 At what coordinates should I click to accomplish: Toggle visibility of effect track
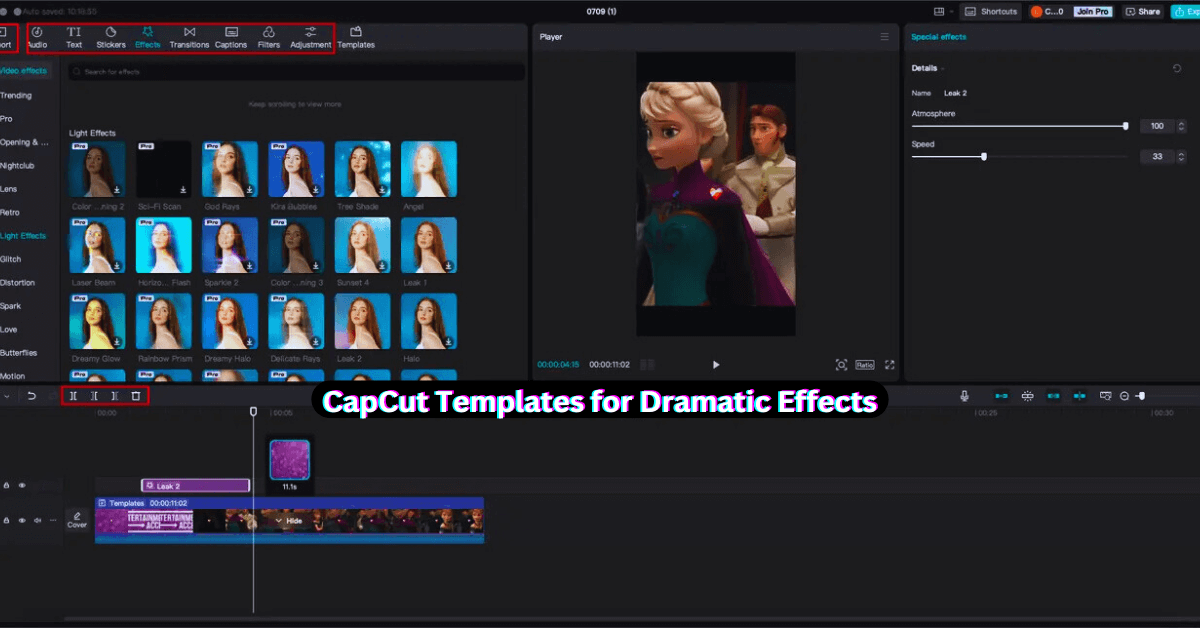22,485
